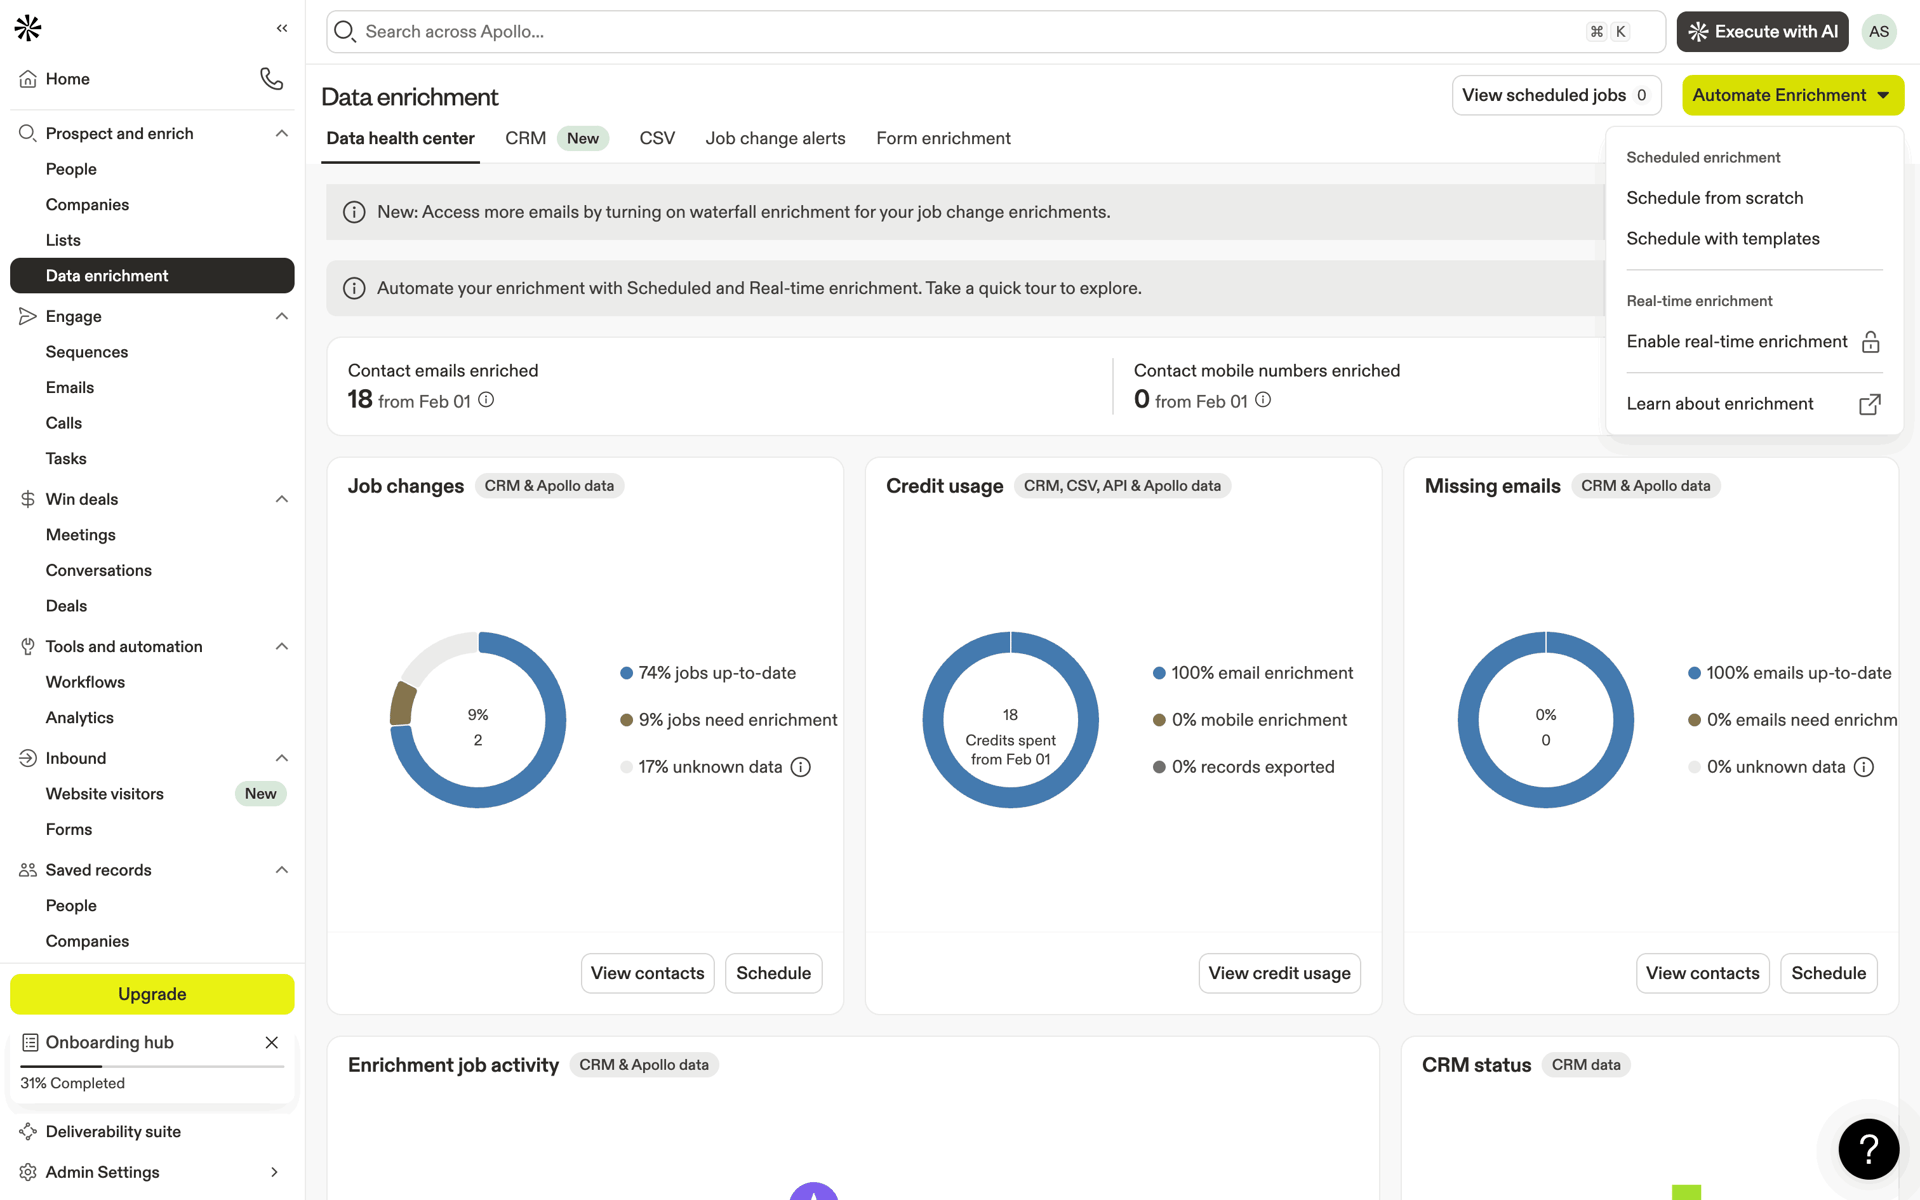The image size is (1920, 1200).
Task: Collapse the Inbound section chevron
Action: (282, 758)
